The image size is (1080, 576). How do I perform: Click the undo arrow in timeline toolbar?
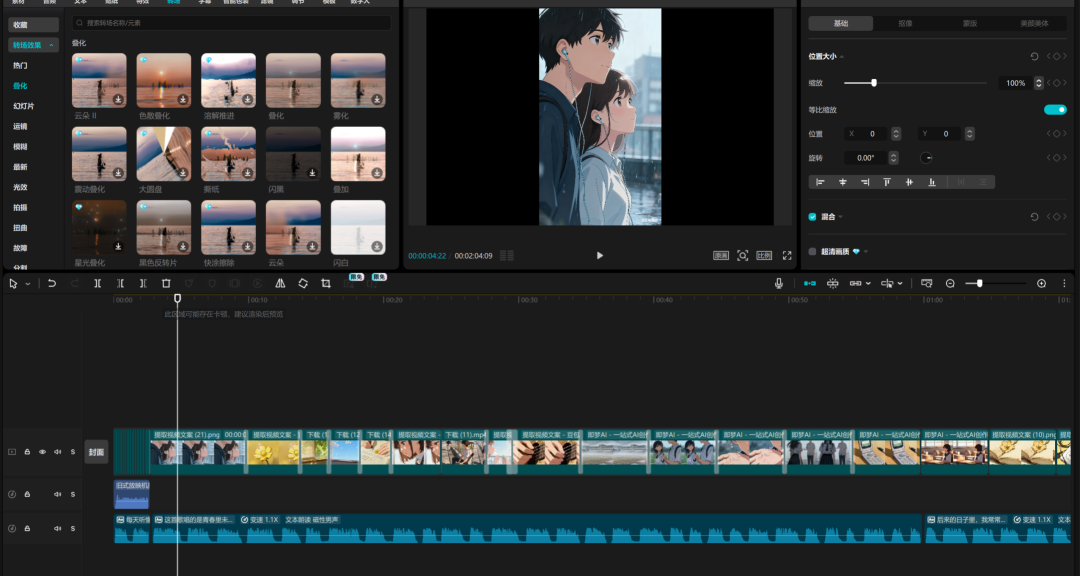[x=52, y=283]
